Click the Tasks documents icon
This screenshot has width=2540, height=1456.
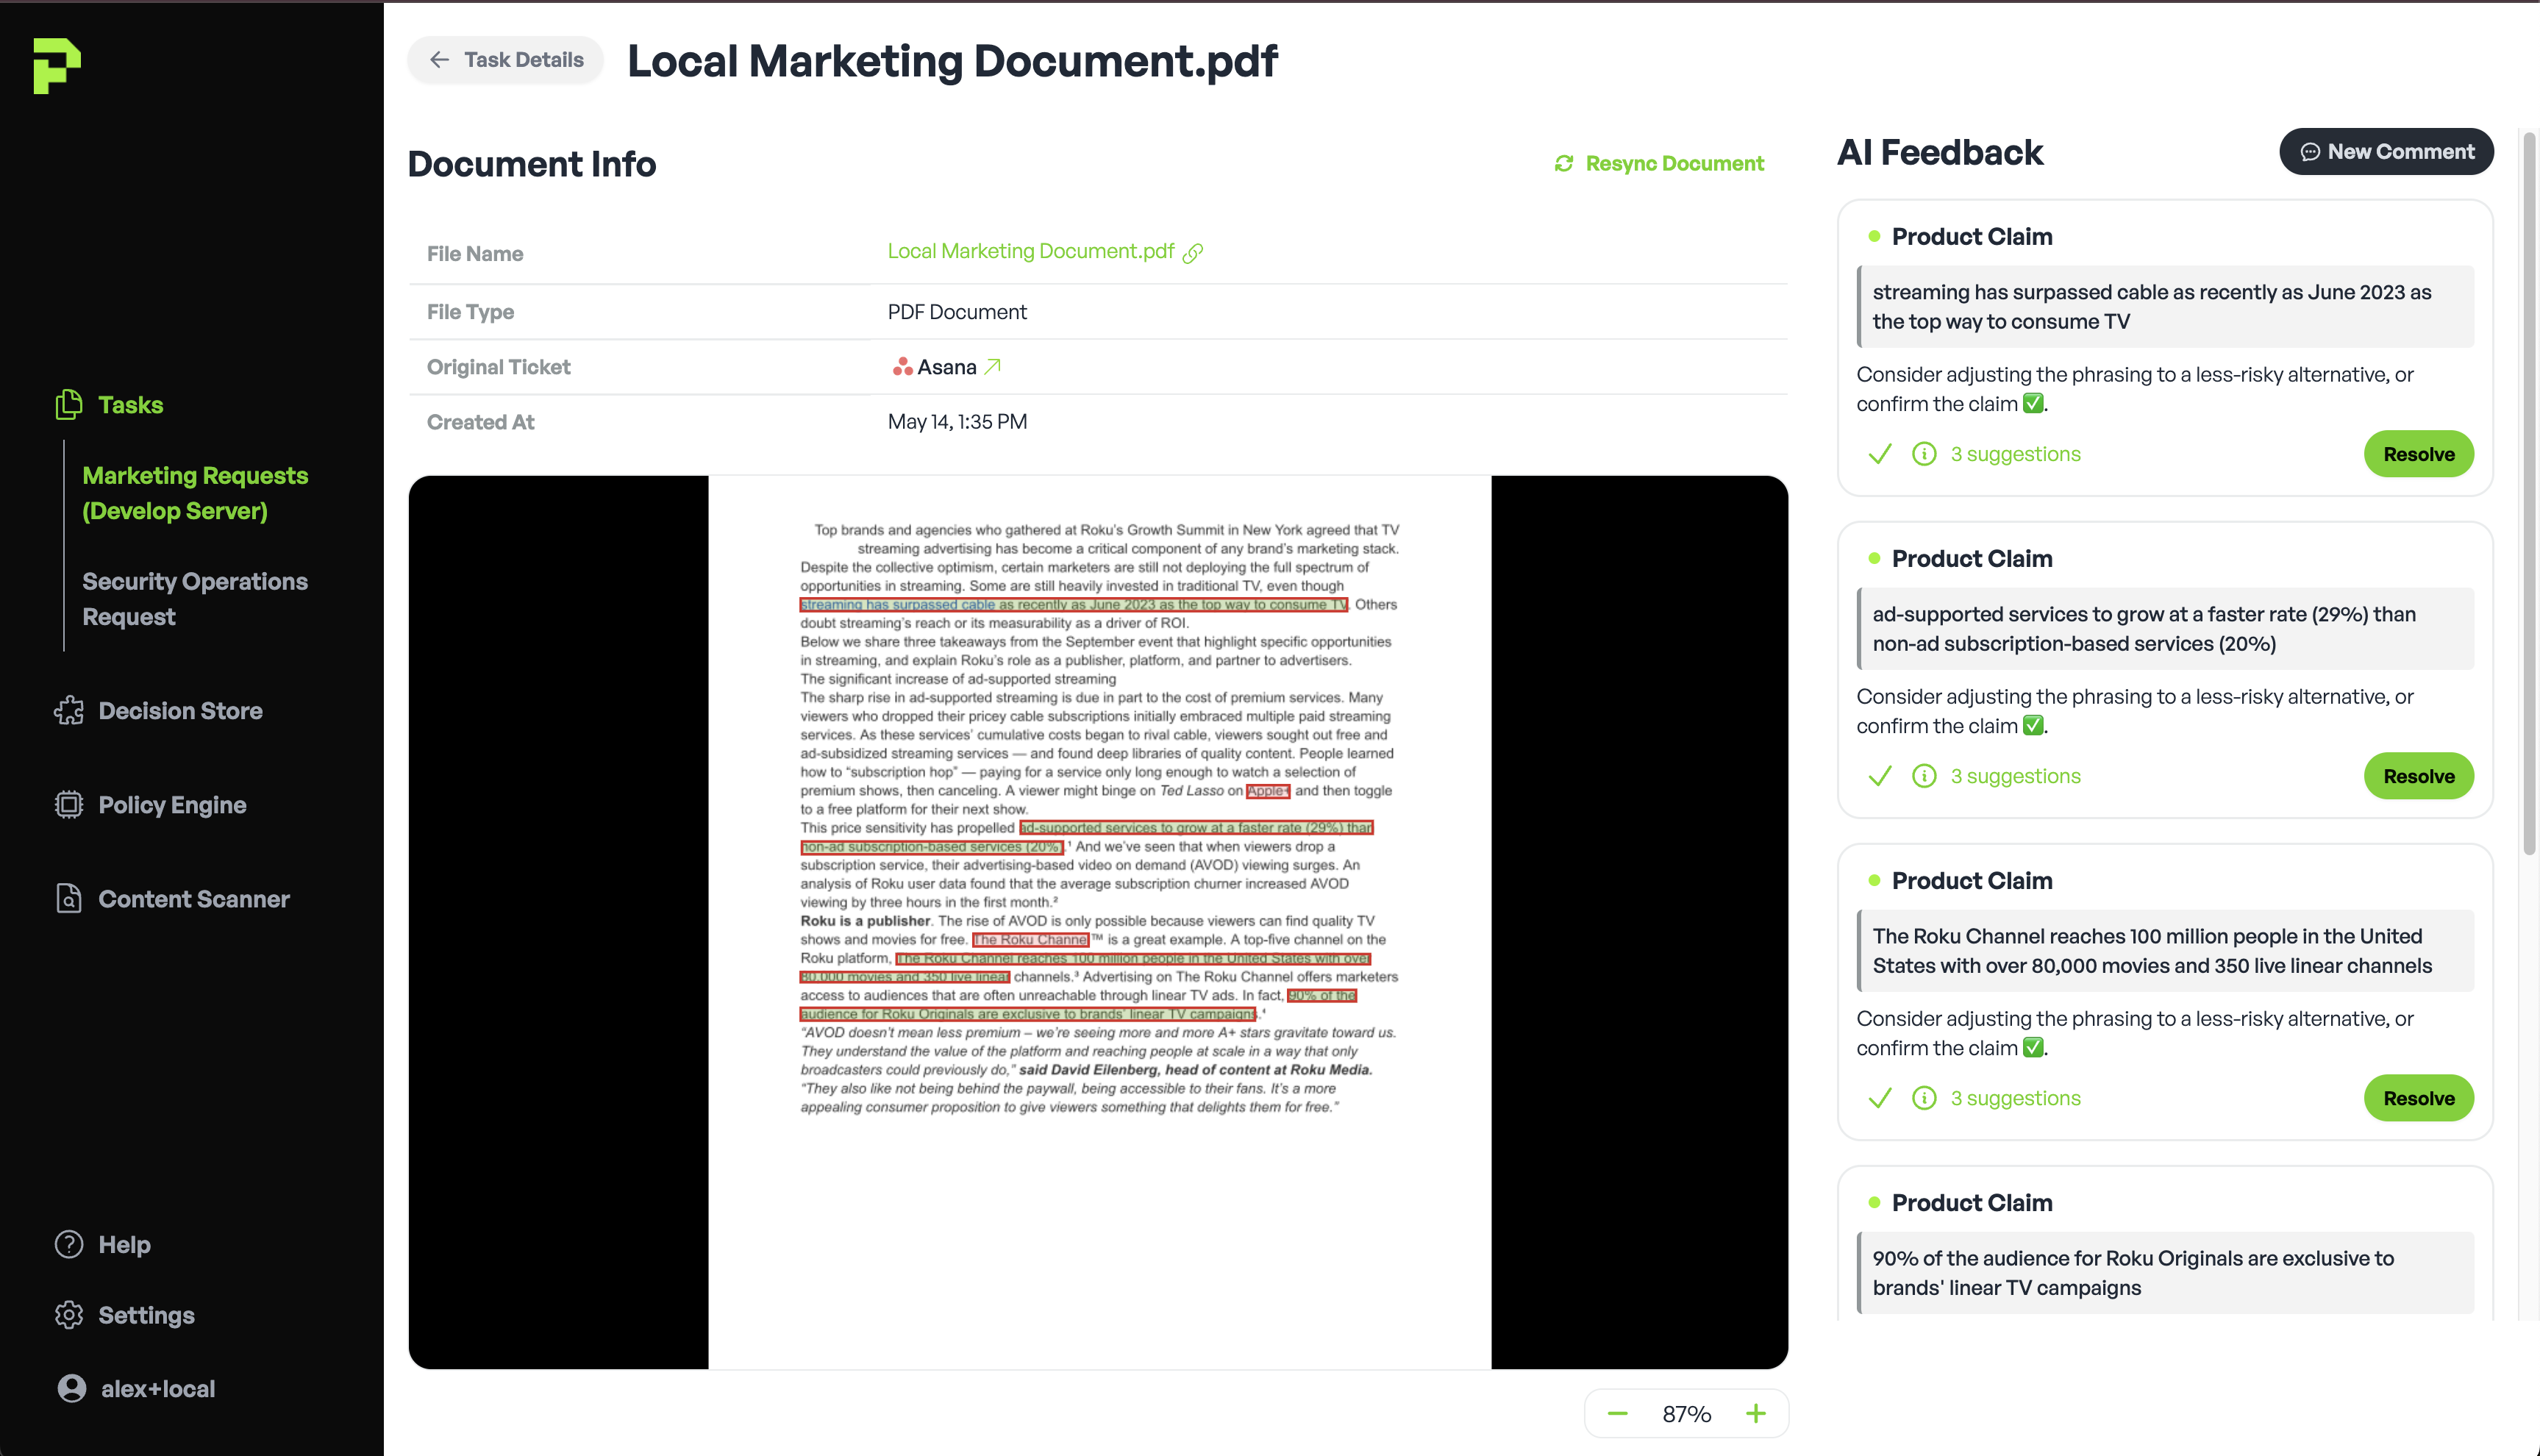[x=68, y=404]
